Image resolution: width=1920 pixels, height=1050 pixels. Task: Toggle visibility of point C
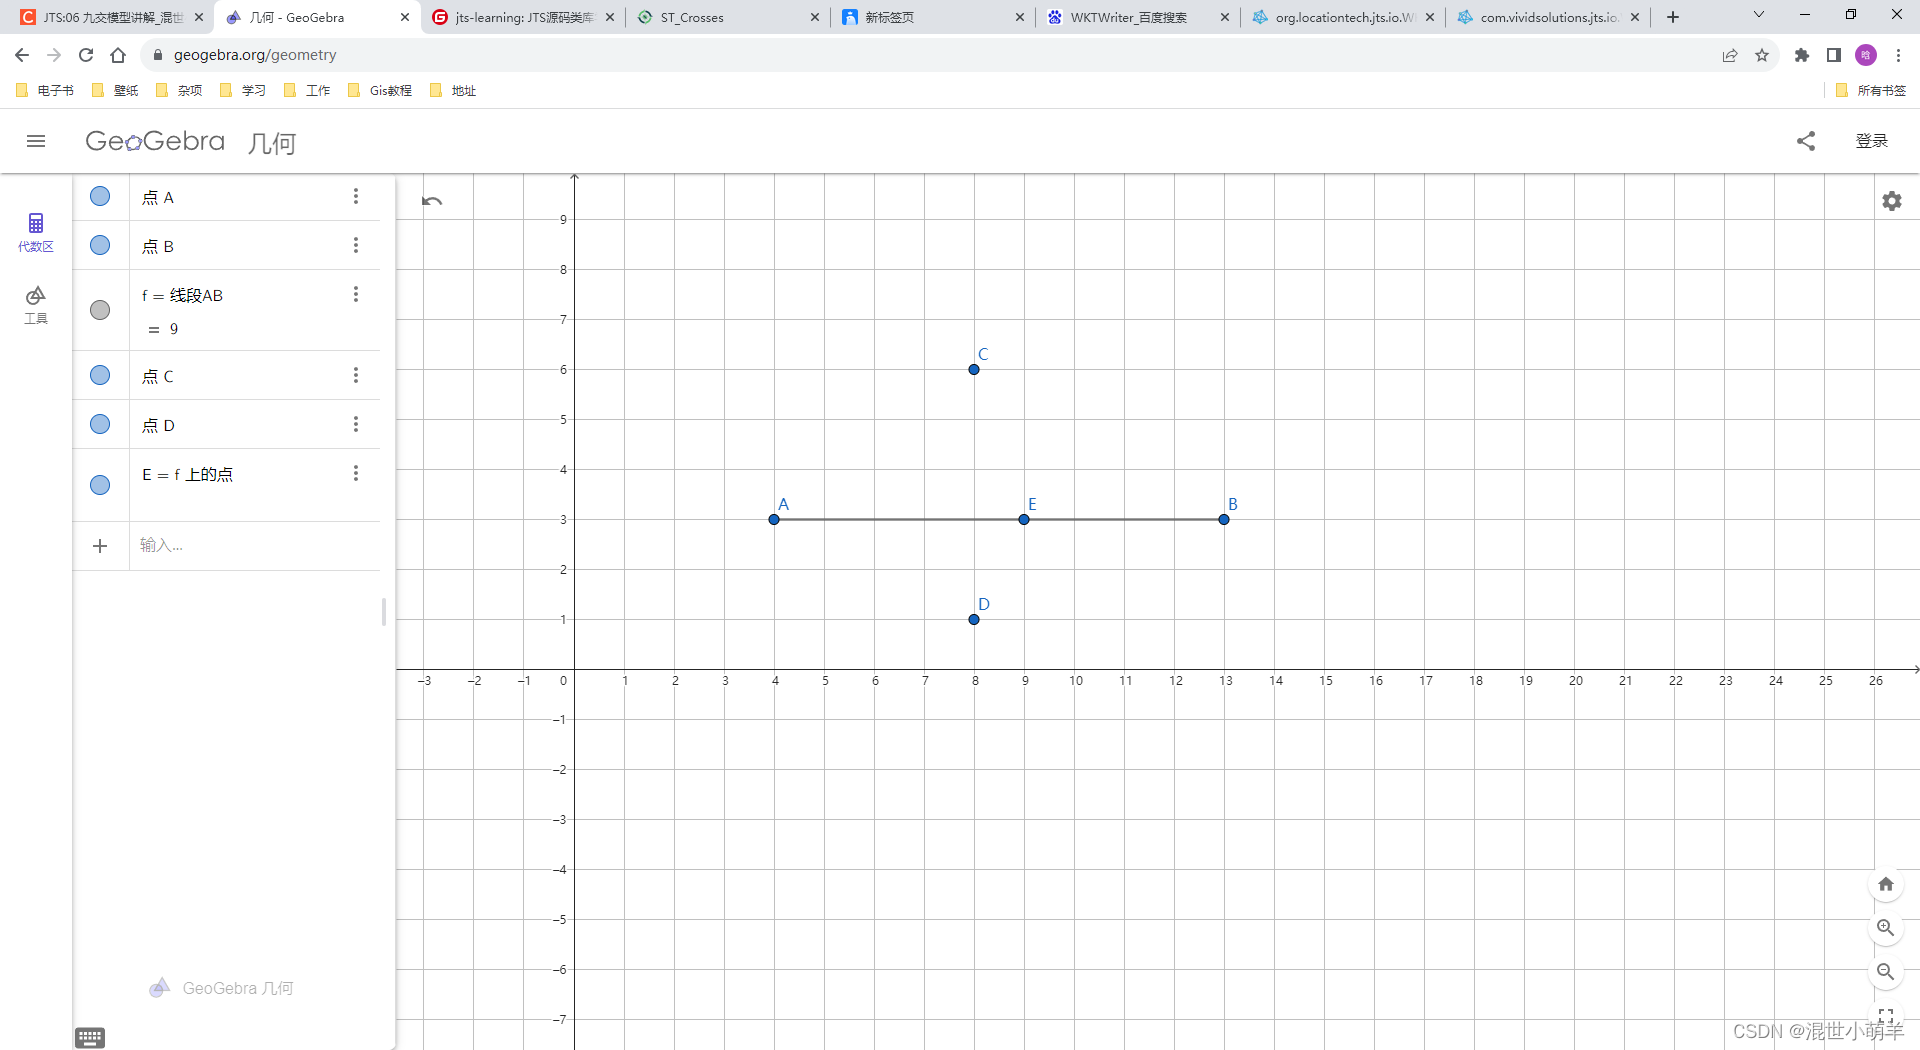point(100,375)
